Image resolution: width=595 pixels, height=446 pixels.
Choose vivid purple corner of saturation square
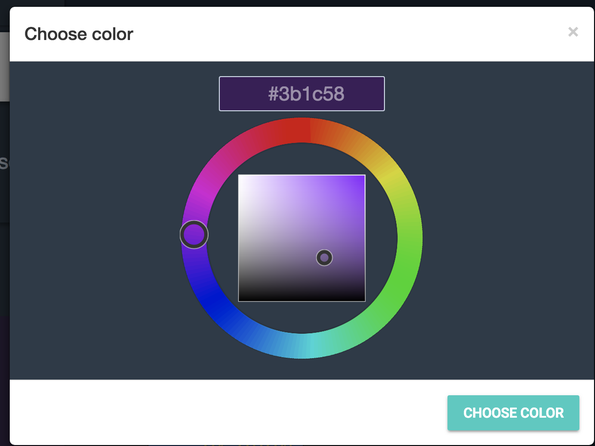tap(361, 179)
